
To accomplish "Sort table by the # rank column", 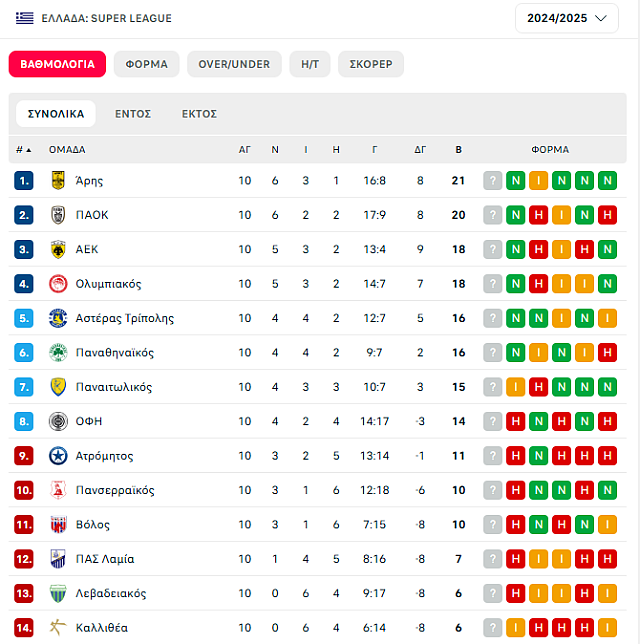I will coord(23,150).
